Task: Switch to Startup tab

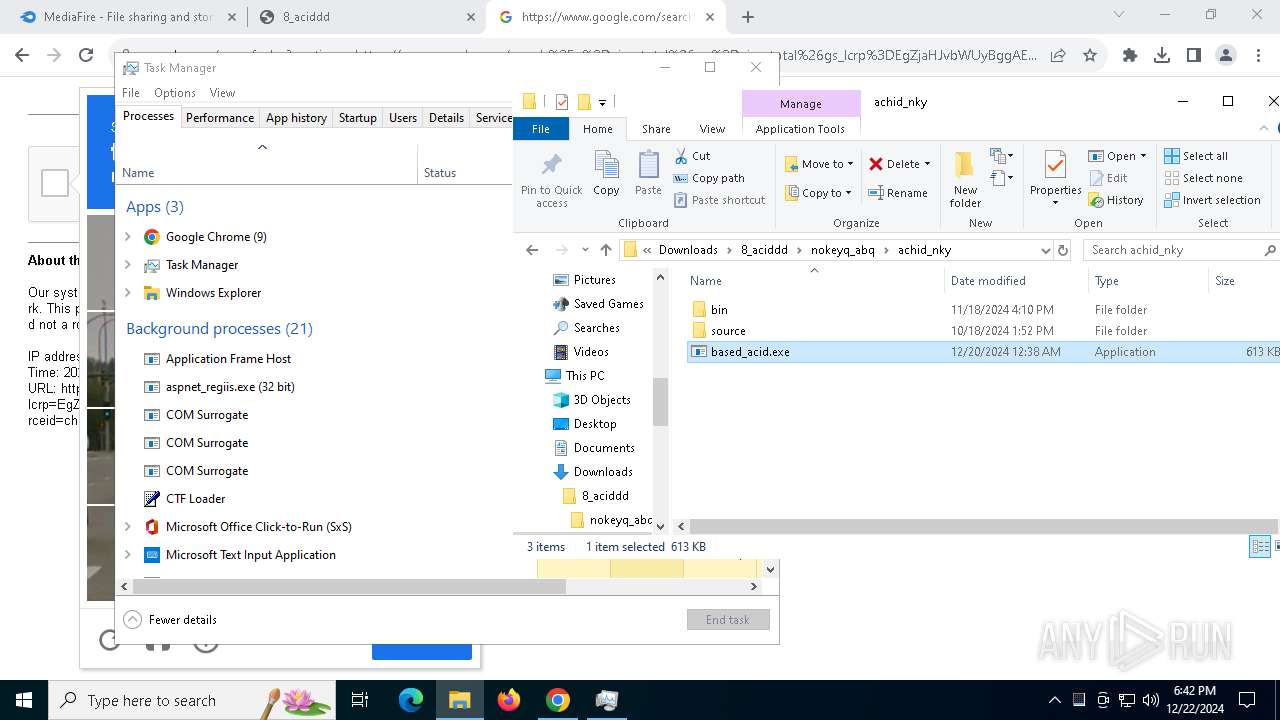Action: point(357,117)
